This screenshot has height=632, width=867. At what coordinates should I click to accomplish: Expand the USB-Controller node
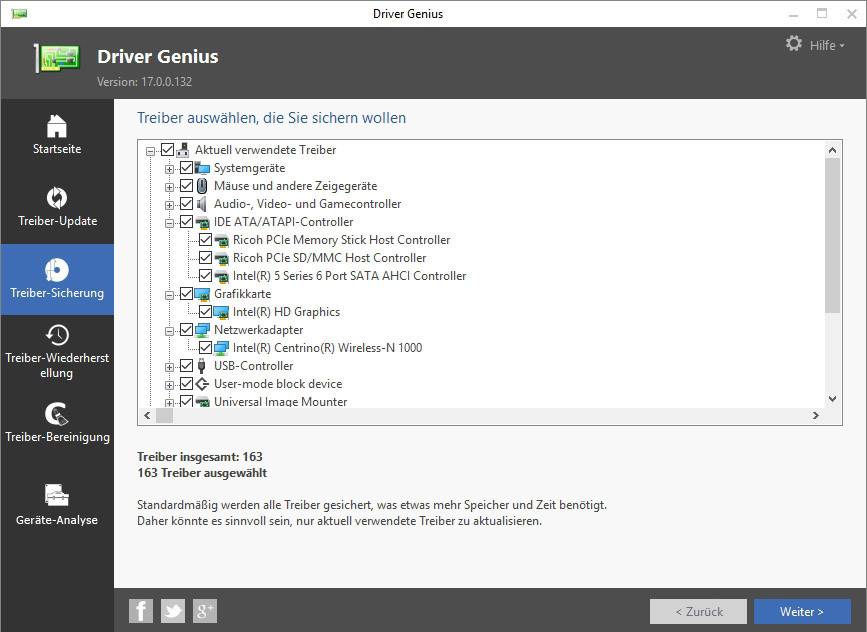169,367
